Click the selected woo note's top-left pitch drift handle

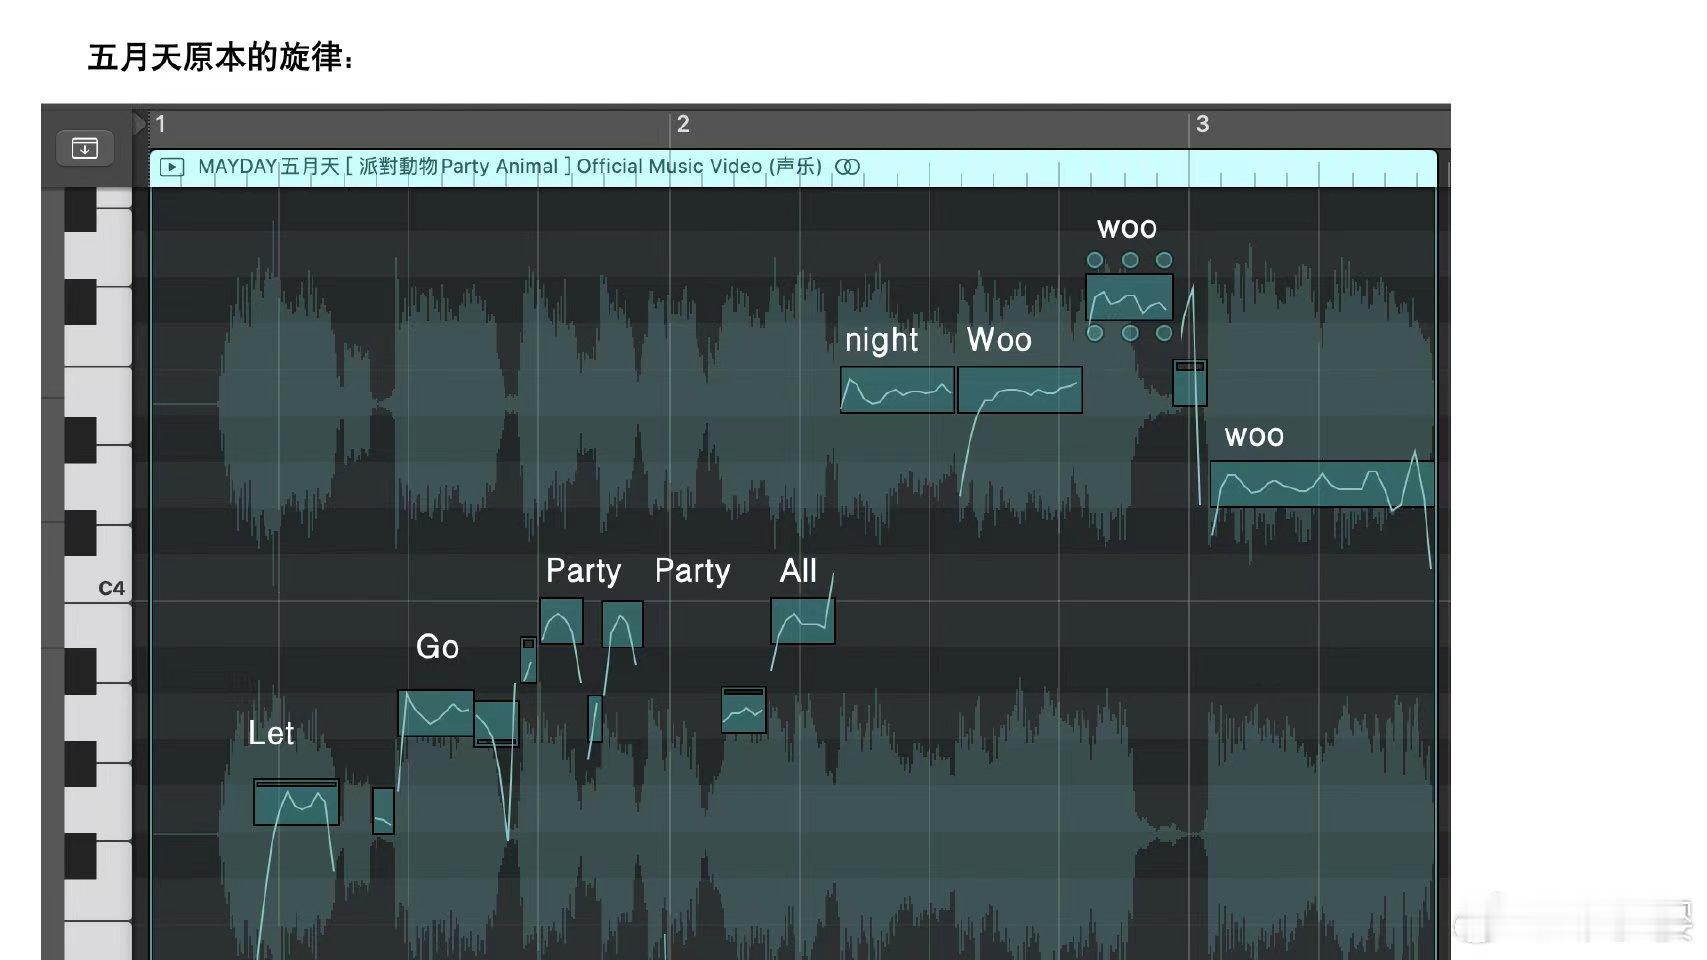pyautogui.click(x=1095, y=260)
